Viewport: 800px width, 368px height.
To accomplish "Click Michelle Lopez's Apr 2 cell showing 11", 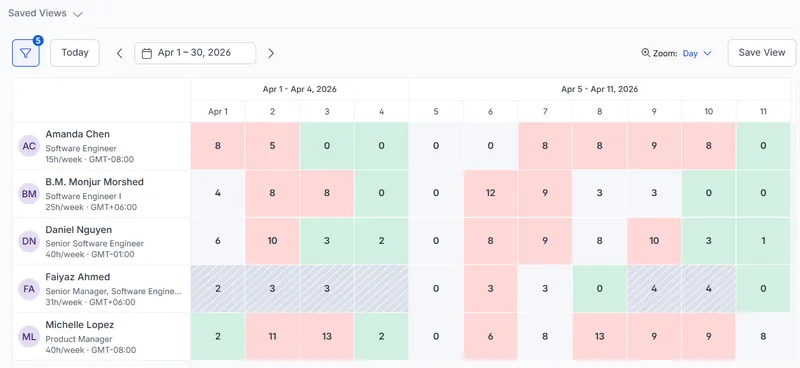I will [272, 336].
